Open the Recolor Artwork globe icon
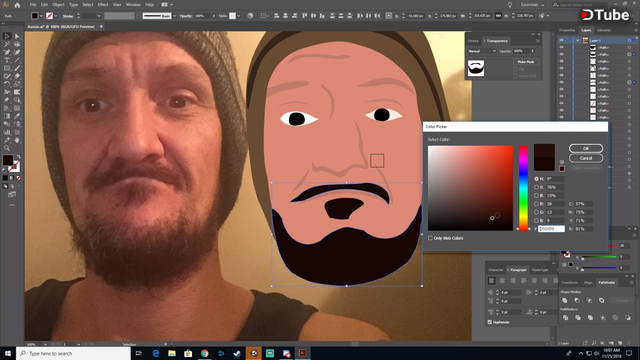The height and width of the screenshot is (360, 640). [250, 16]
